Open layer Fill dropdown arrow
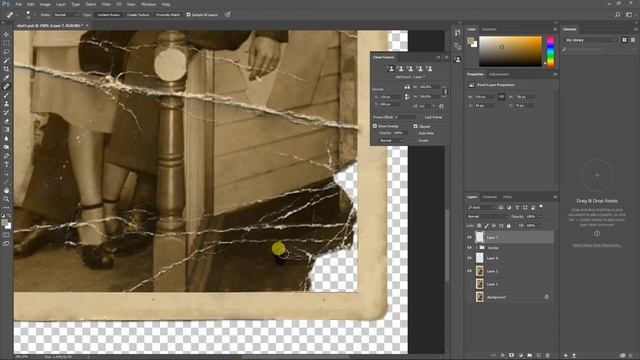Viewport: 640px width, 360px height. pos(540,226)
